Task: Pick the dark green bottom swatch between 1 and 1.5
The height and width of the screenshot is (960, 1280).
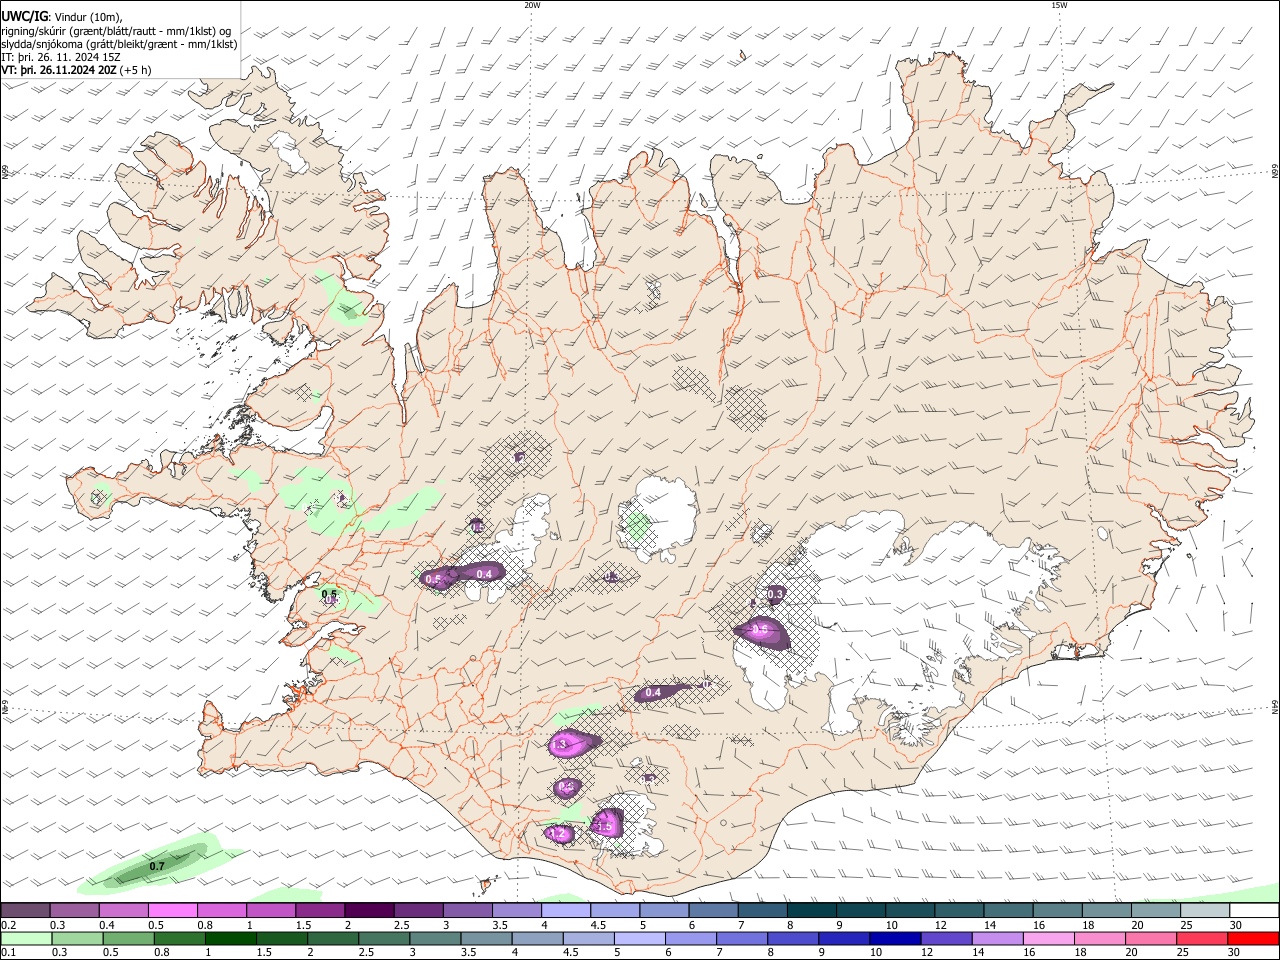Action: coord(230,939)
